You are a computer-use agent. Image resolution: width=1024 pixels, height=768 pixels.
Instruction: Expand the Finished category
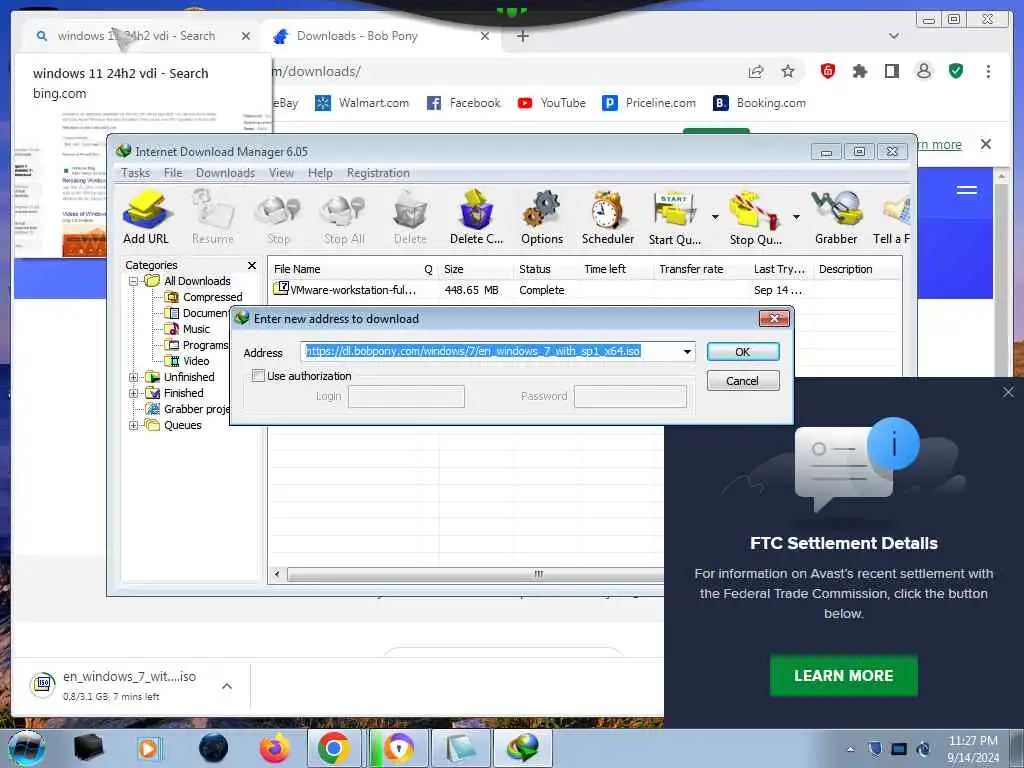[133, 393]
